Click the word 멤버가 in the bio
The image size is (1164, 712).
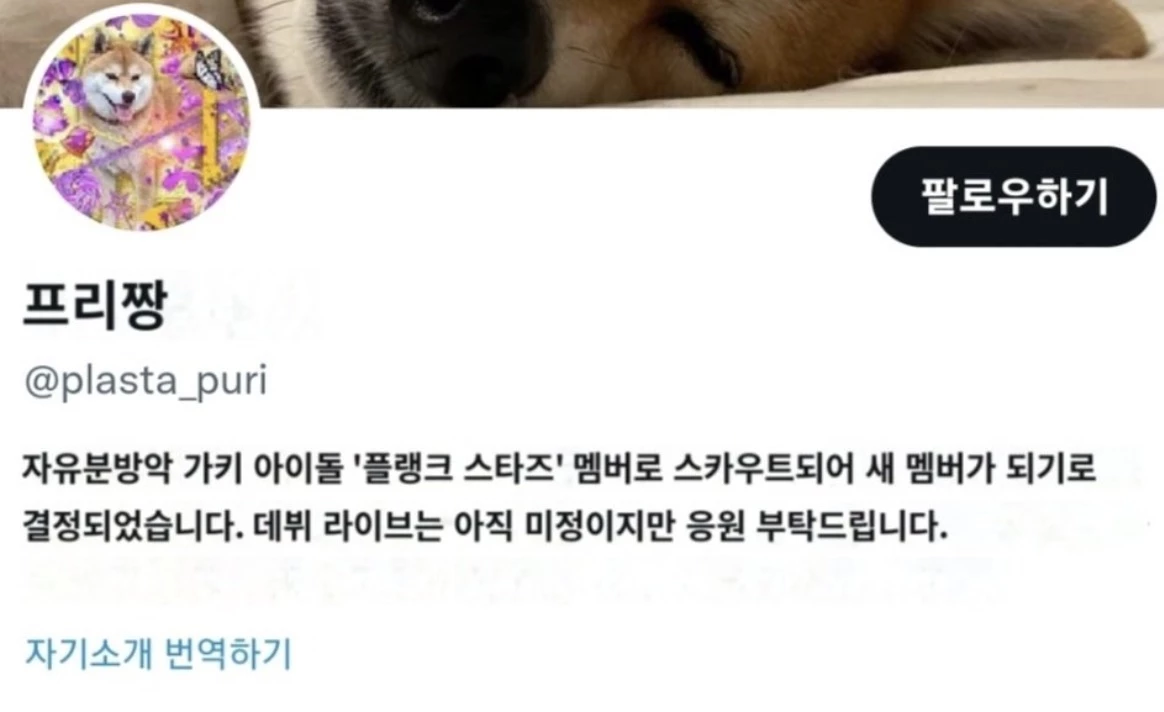click(x=950, y=468)
